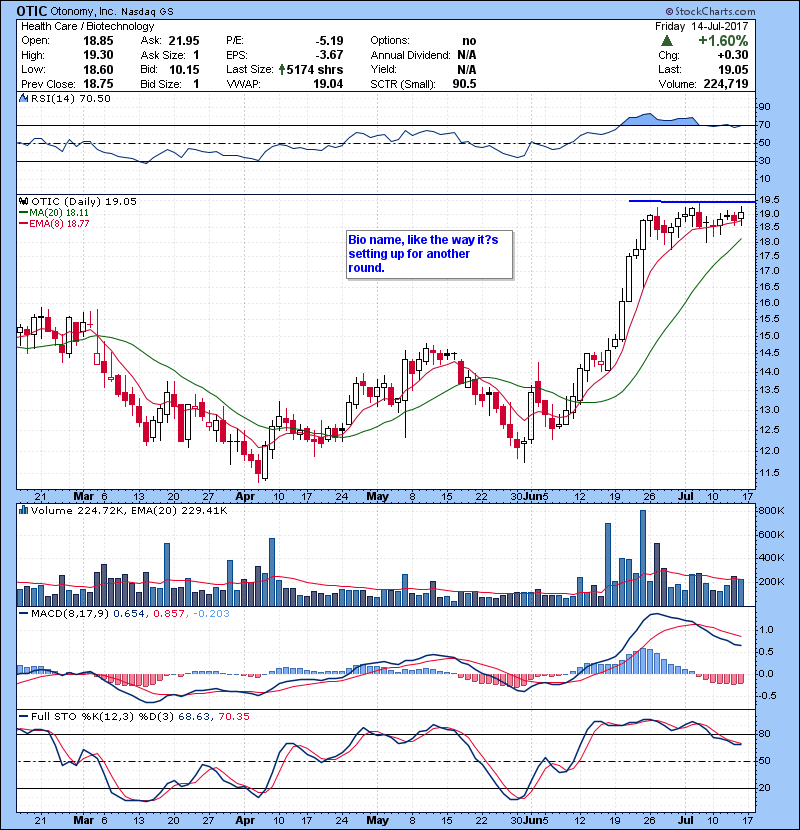Click the High value 19.30
The height and width of the screenshot is (830, 800).
[x=98, y=55]
